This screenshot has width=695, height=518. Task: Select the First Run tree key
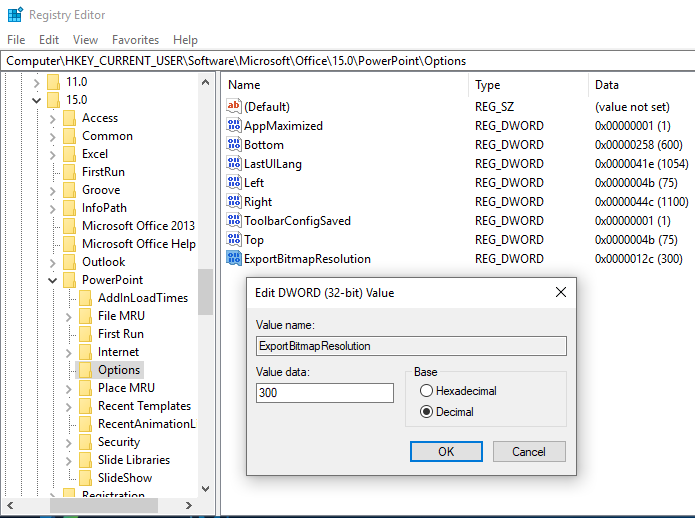[x=121, y=334]
